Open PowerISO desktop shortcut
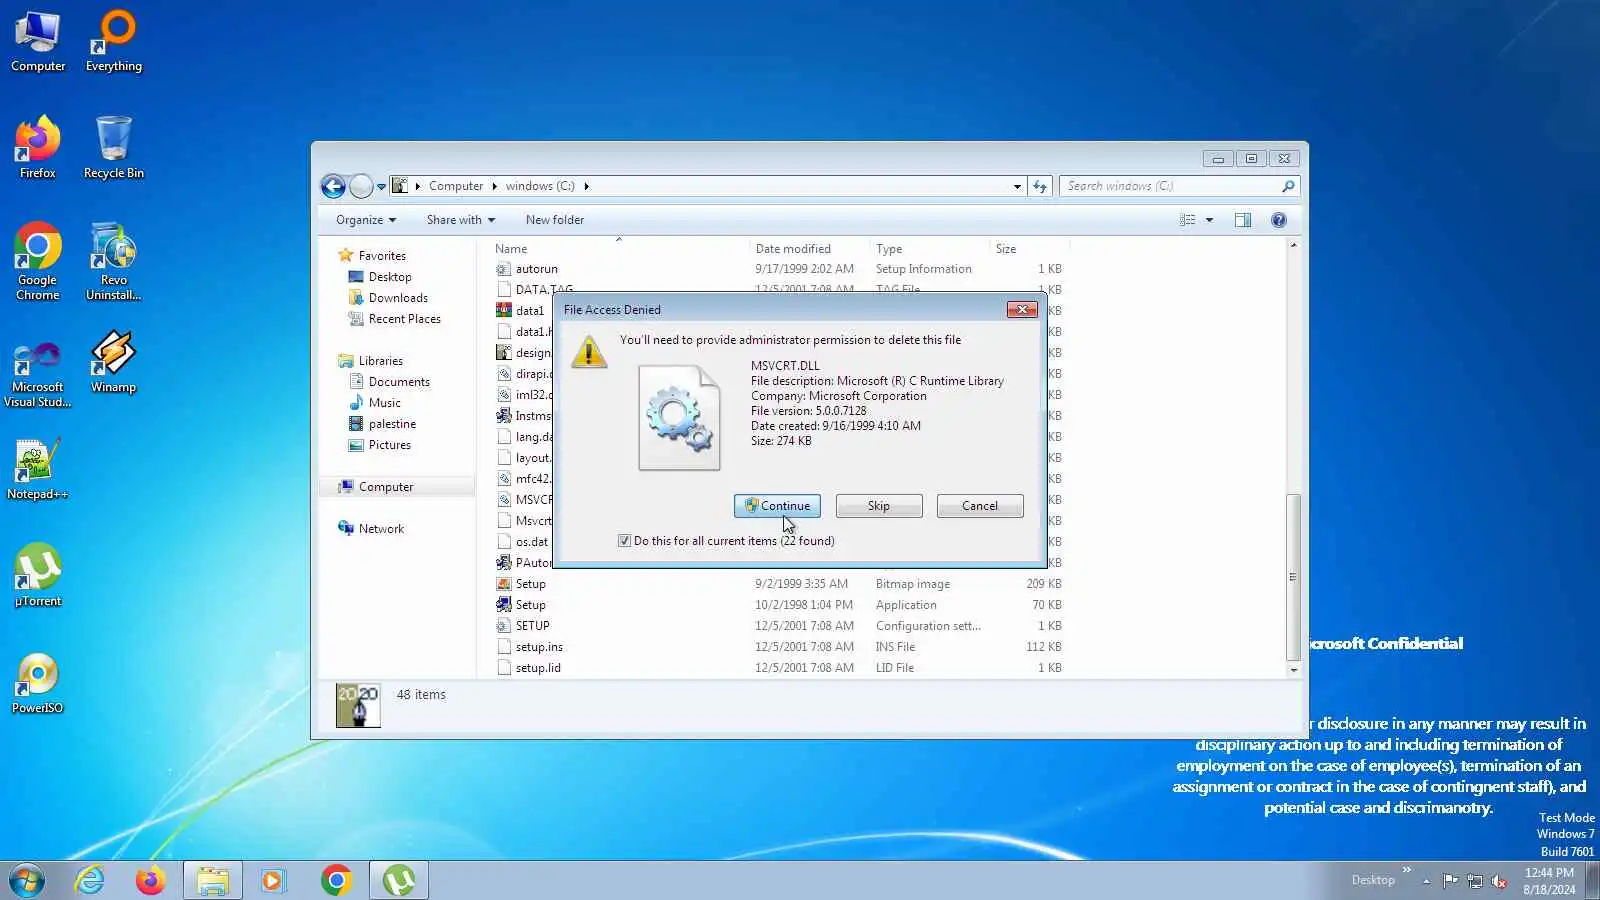 click(x=38, y=684)
